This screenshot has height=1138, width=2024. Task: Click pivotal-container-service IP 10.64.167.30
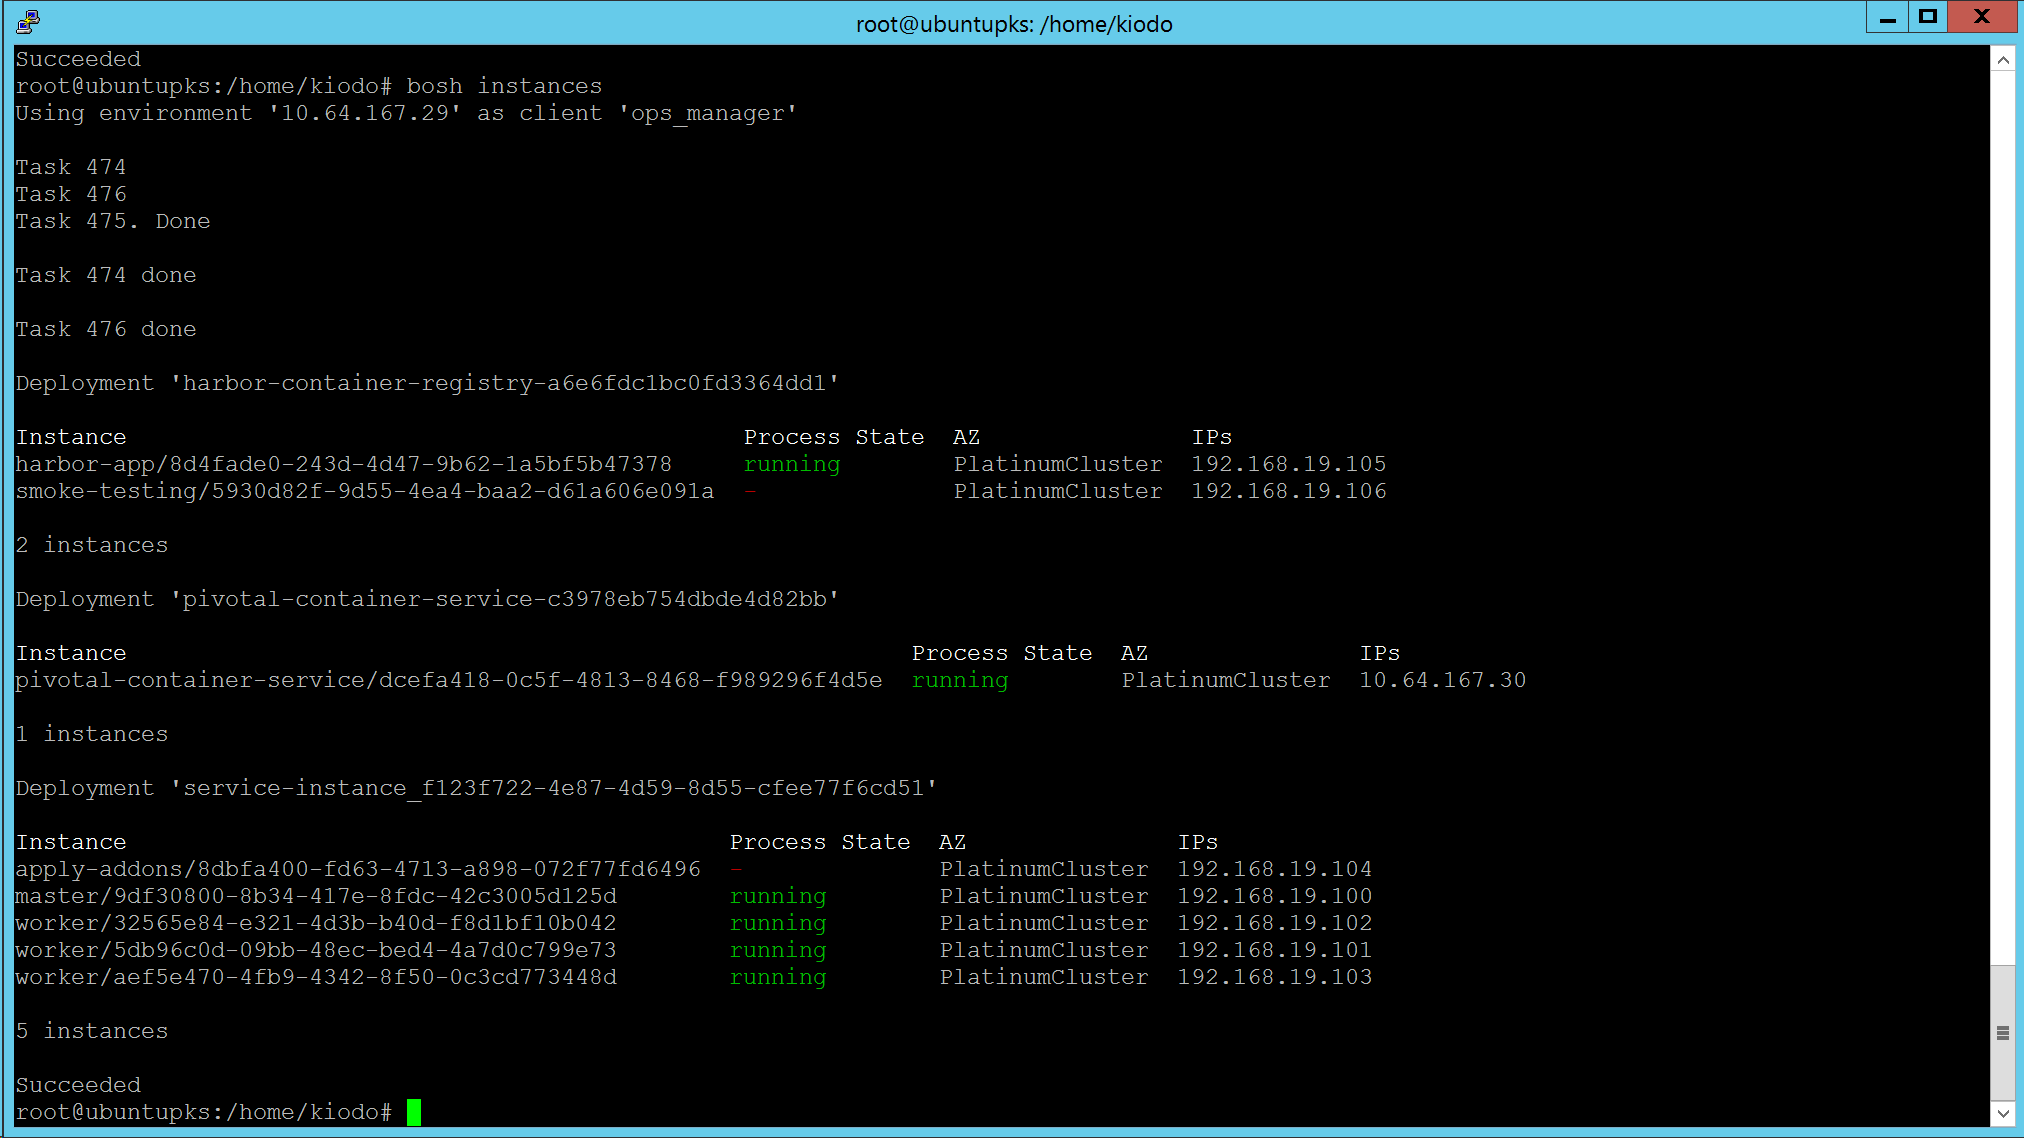coord(1442,680)
